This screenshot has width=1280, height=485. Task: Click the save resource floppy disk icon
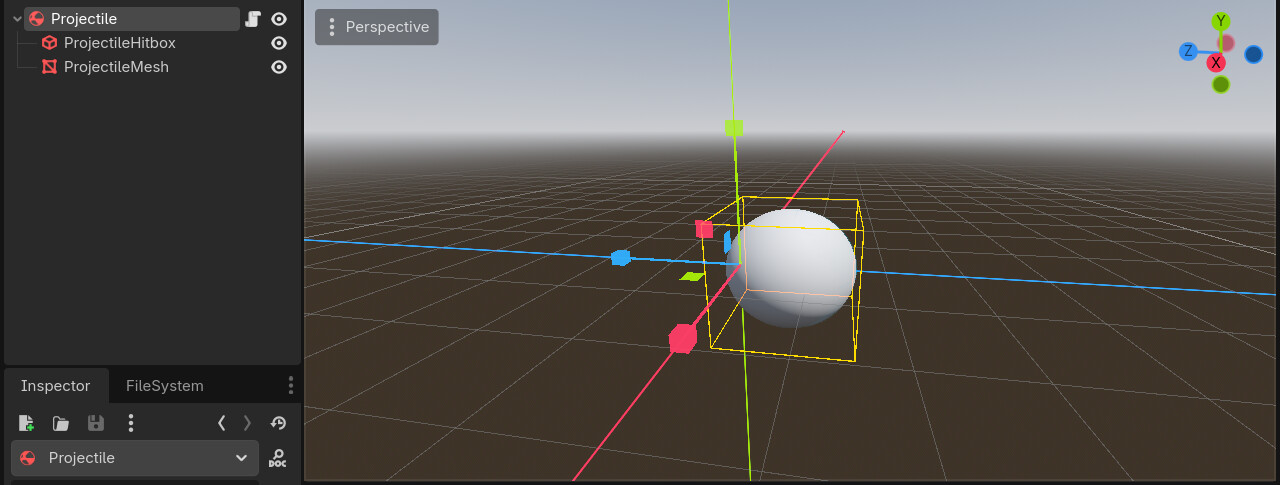click(95, 423)
